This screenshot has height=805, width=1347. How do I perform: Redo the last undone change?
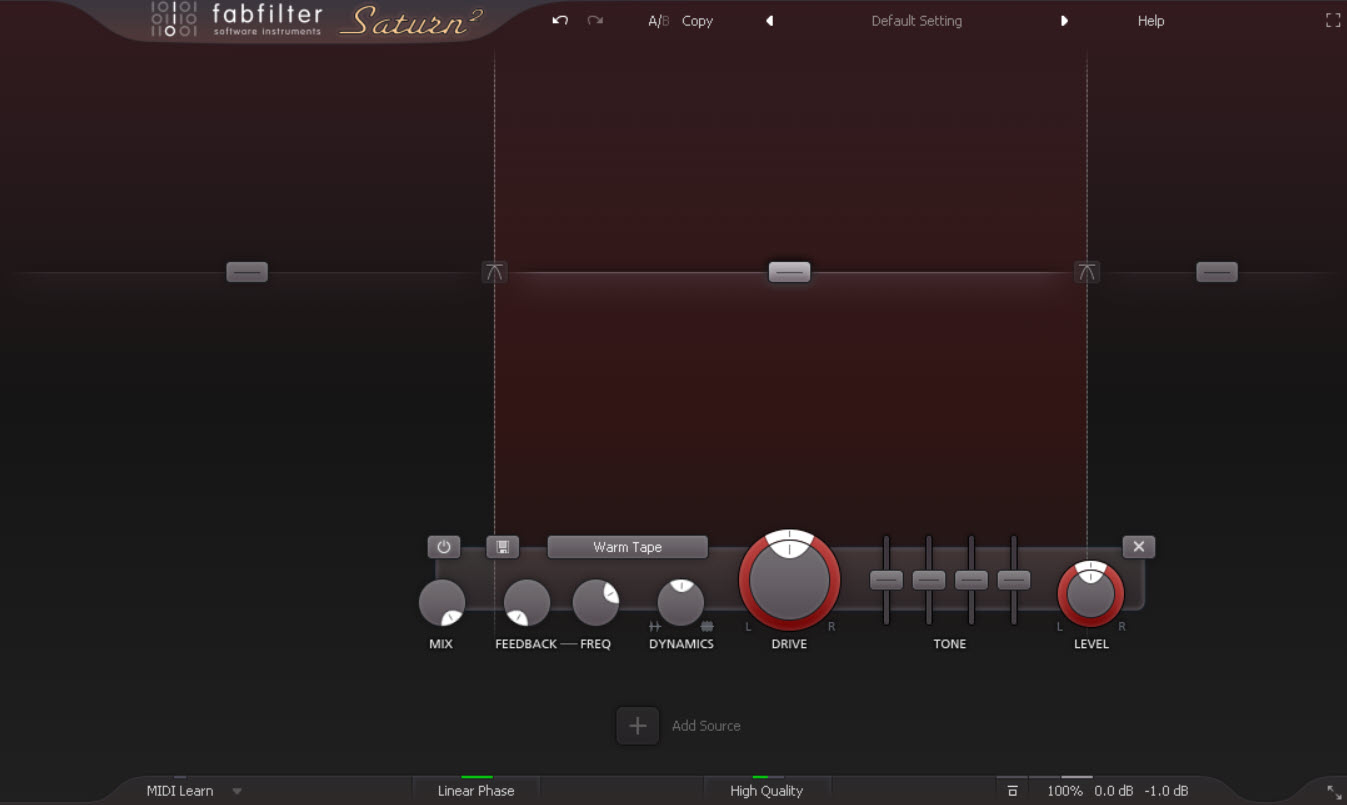[595, 20]
